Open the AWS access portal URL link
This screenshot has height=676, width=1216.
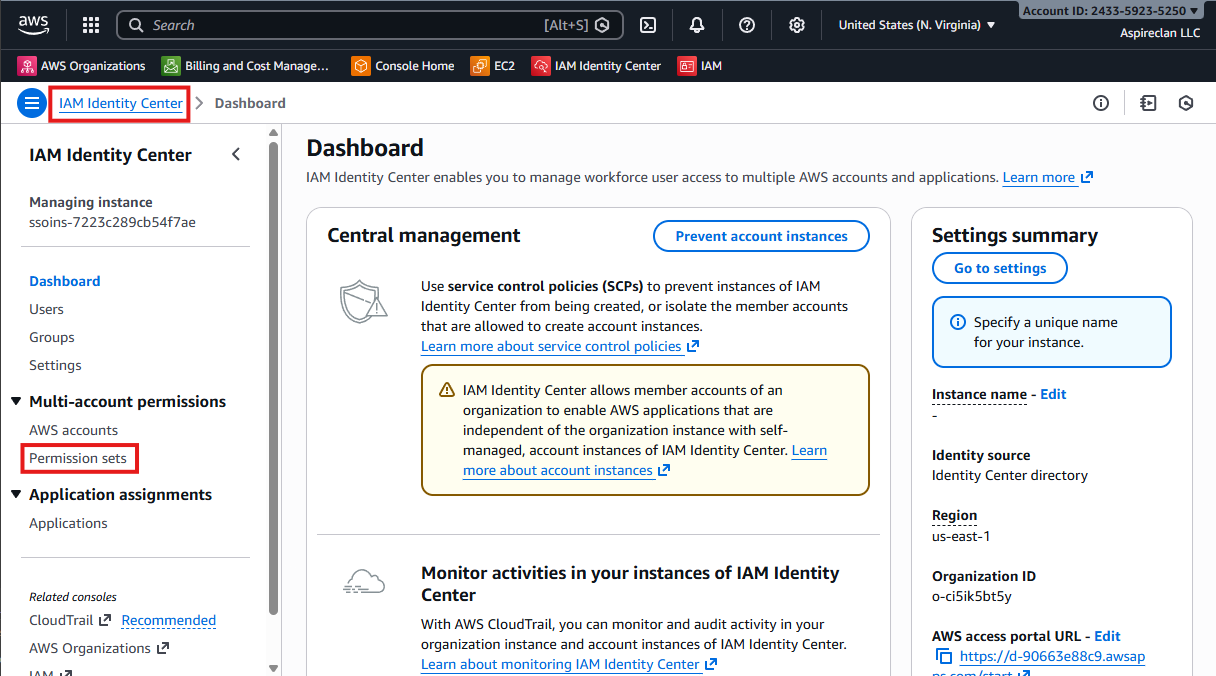[1052, 657]
